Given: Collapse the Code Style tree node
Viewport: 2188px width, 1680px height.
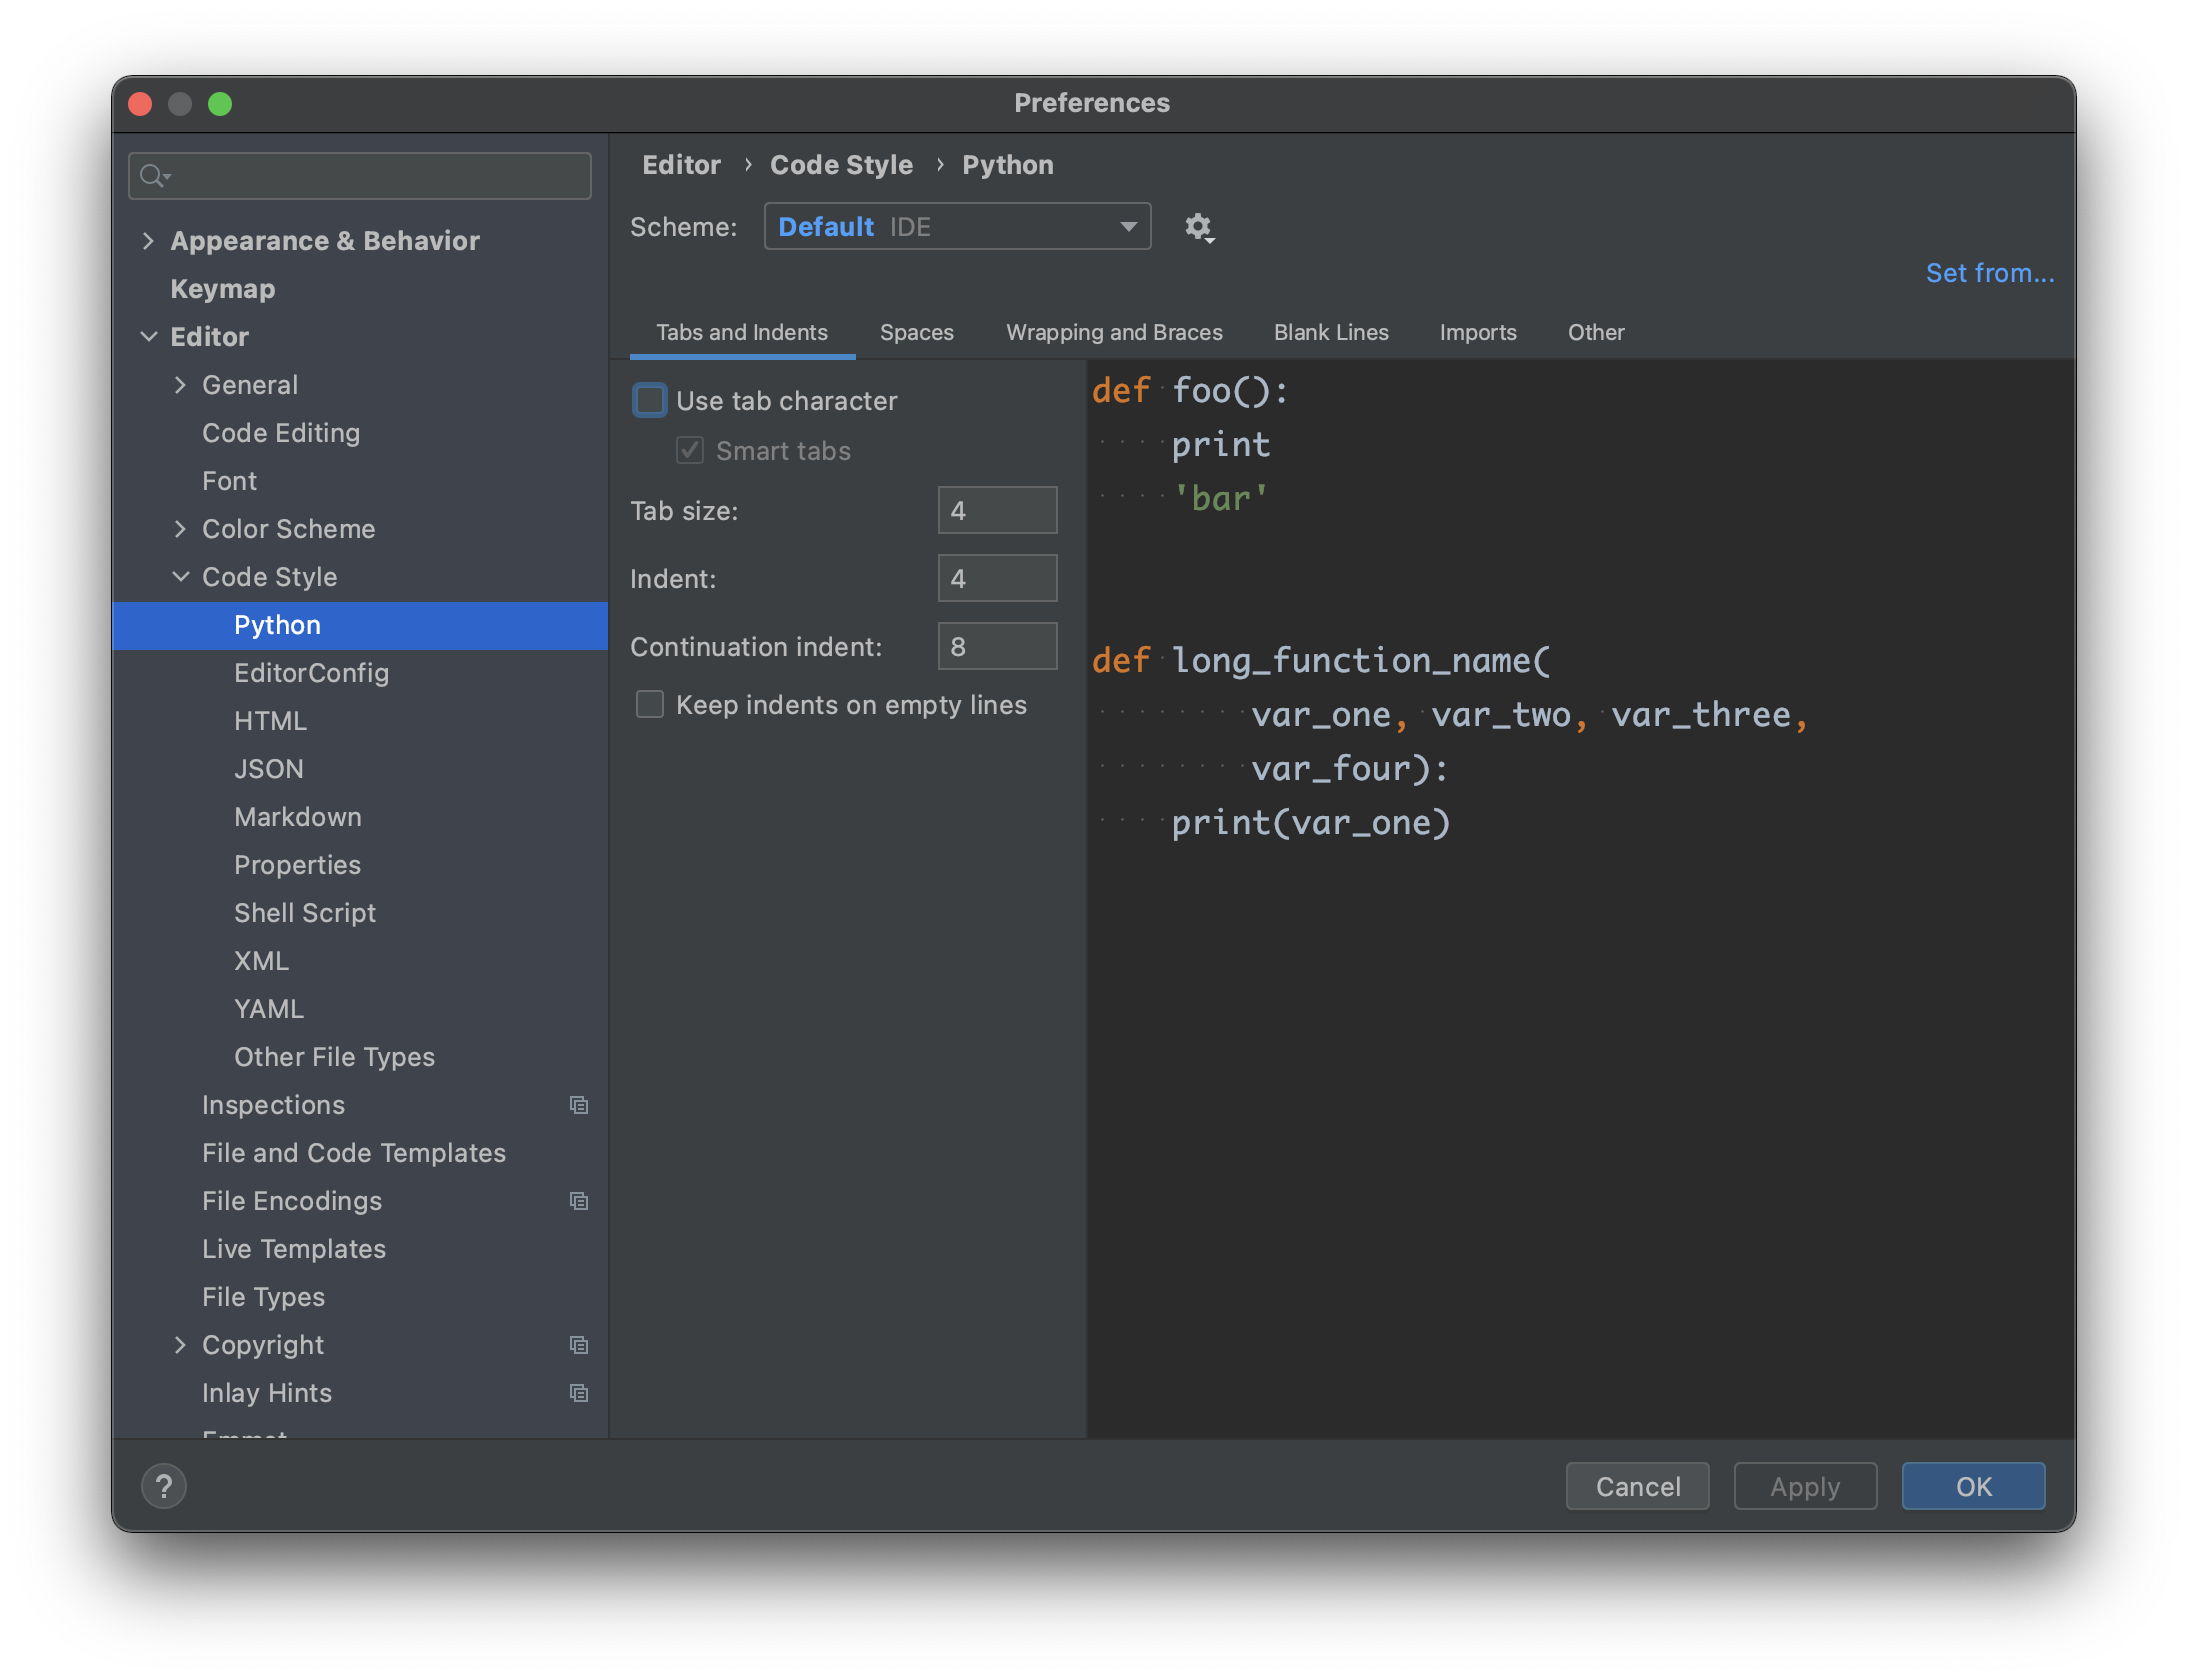Looking at the screenshot, I should (x=181, y=576).
